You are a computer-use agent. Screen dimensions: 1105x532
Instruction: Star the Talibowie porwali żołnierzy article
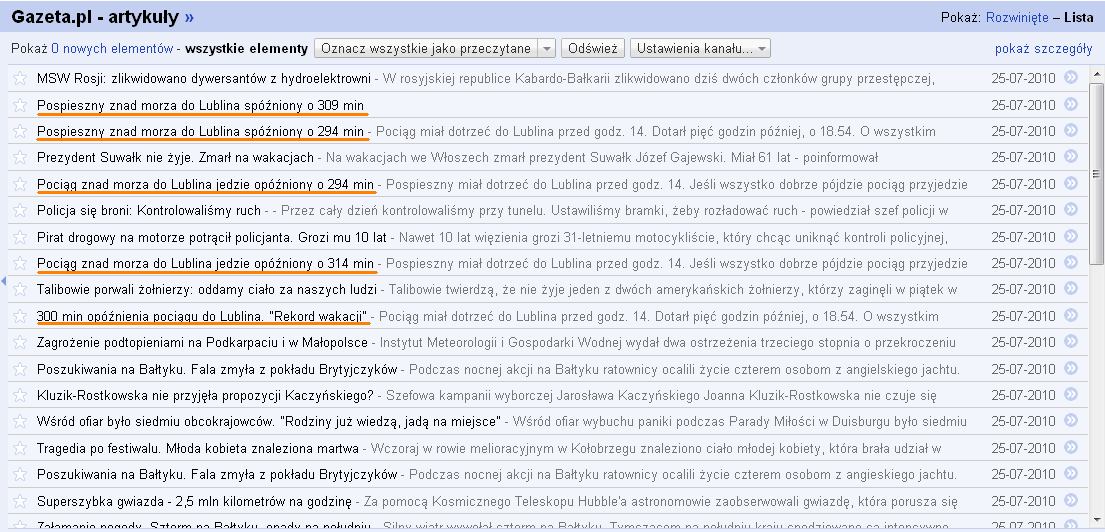19,290
